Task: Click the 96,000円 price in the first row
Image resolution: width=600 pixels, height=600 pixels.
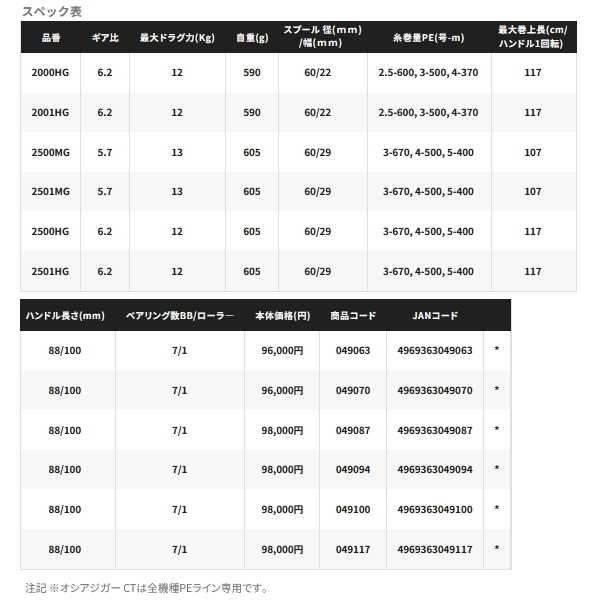Action: (x=282, y=351)
